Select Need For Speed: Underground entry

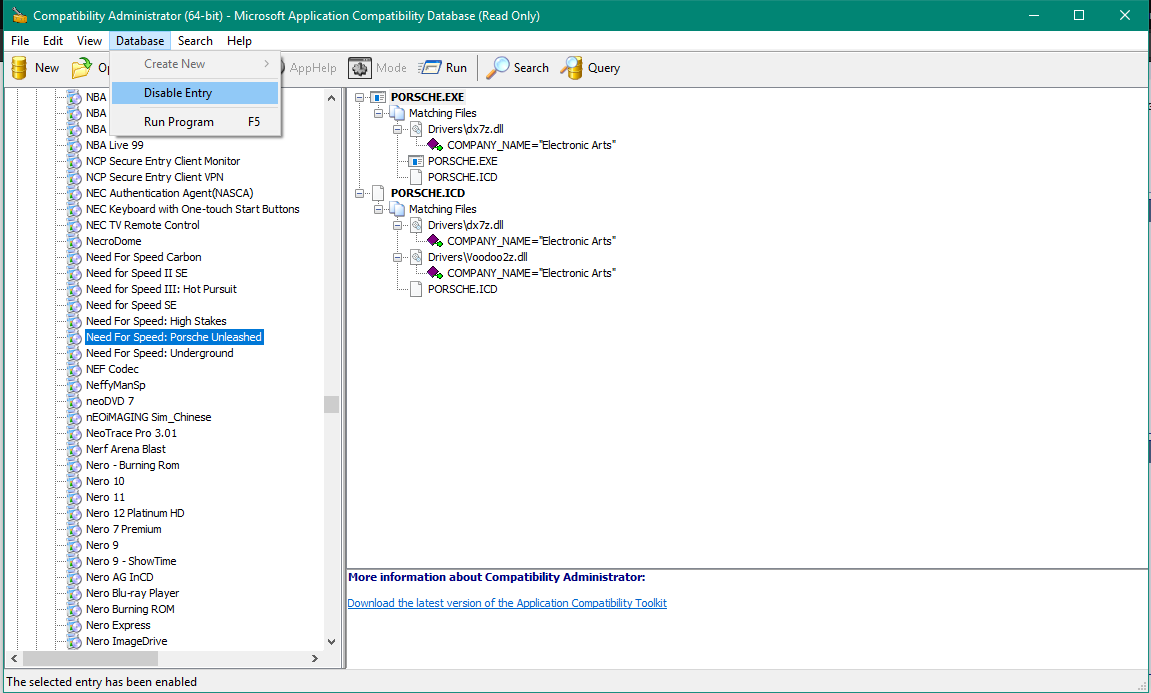(159, 353)
